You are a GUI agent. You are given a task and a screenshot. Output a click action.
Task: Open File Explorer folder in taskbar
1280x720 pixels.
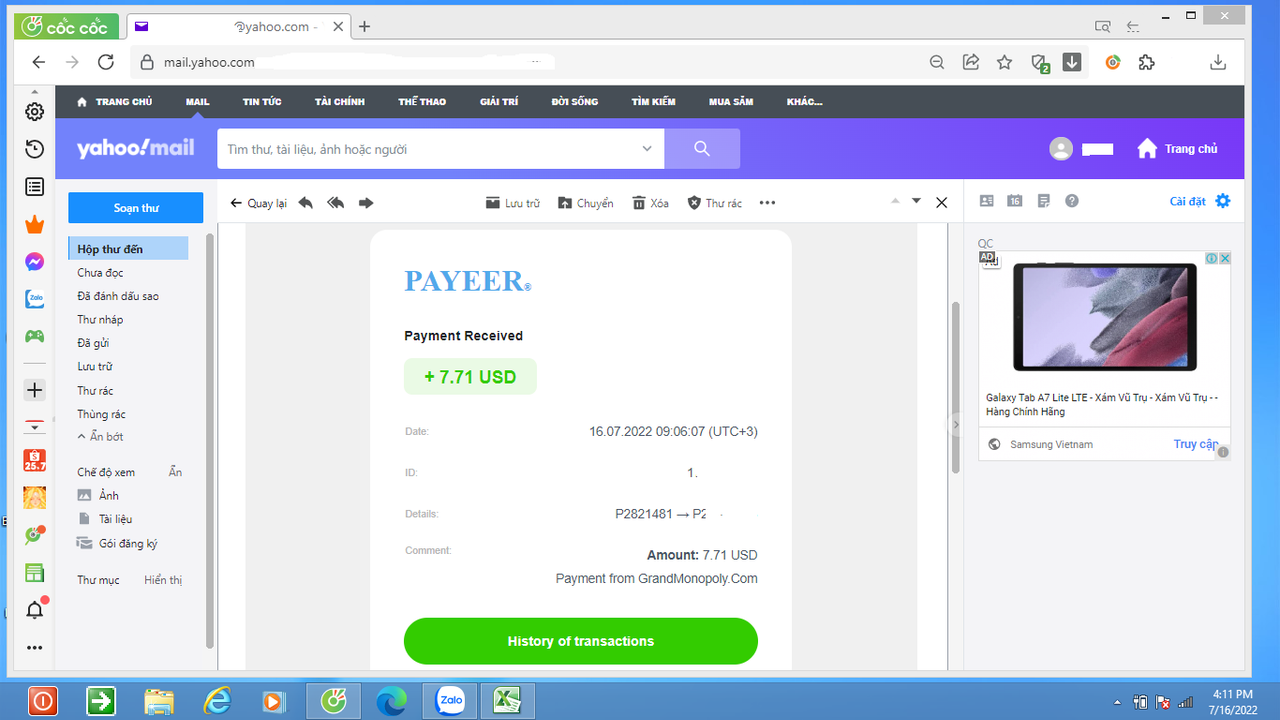pos(159,701)
